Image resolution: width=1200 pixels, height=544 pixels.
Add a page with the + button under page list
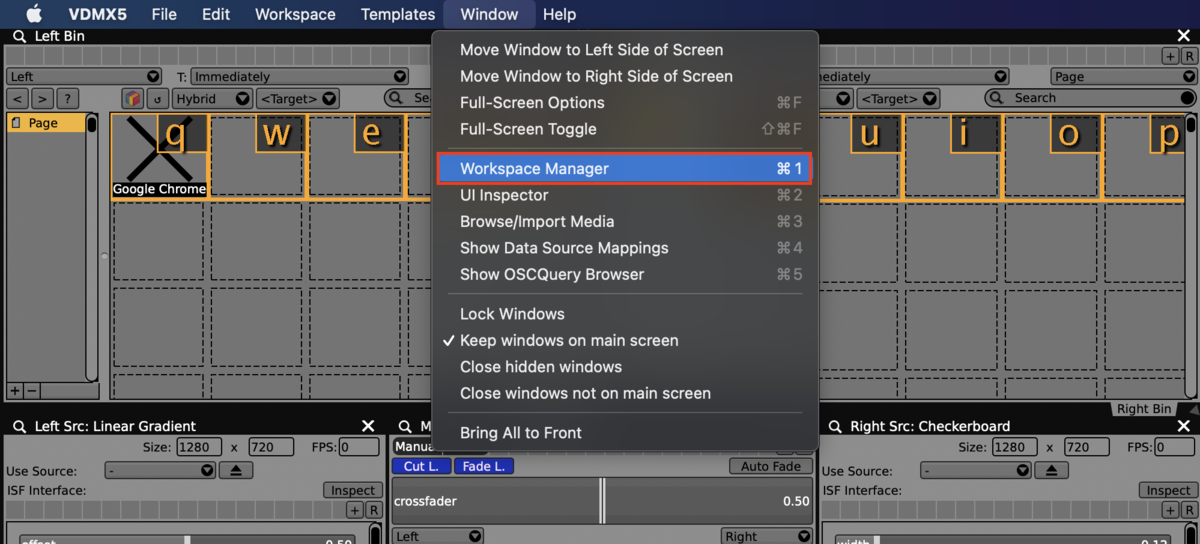(x=15, y=391)
